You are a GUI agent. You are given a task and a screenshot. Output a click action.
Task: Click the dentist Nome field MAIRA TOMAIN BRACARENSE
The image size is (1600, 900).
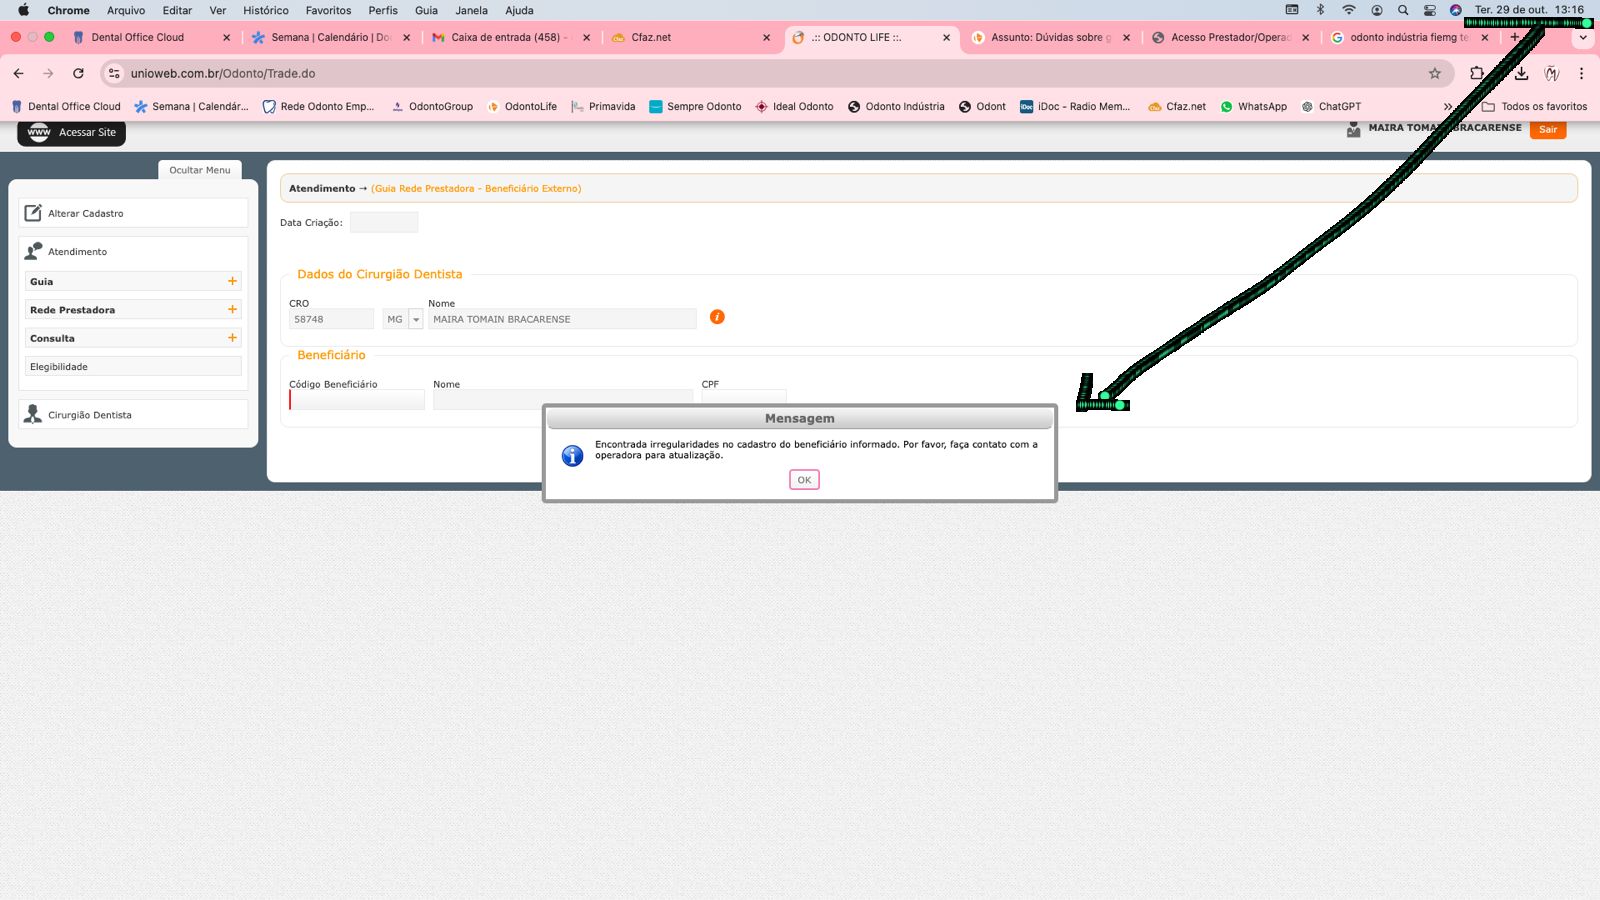pyautogui.click(x=562, y=319)
